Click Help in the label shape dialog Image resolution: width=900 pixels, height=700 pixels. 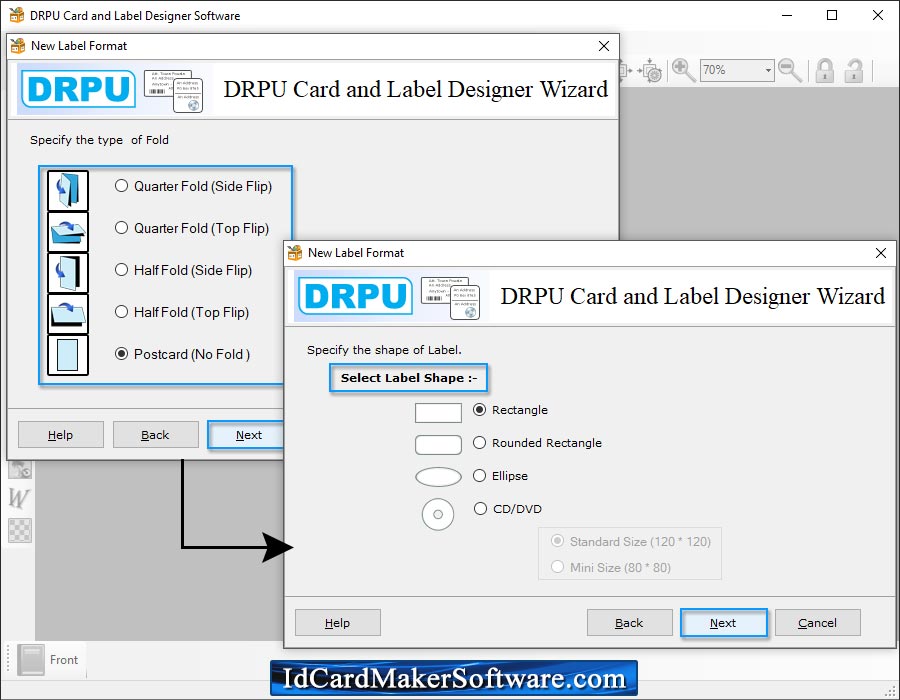click(338, 623)
